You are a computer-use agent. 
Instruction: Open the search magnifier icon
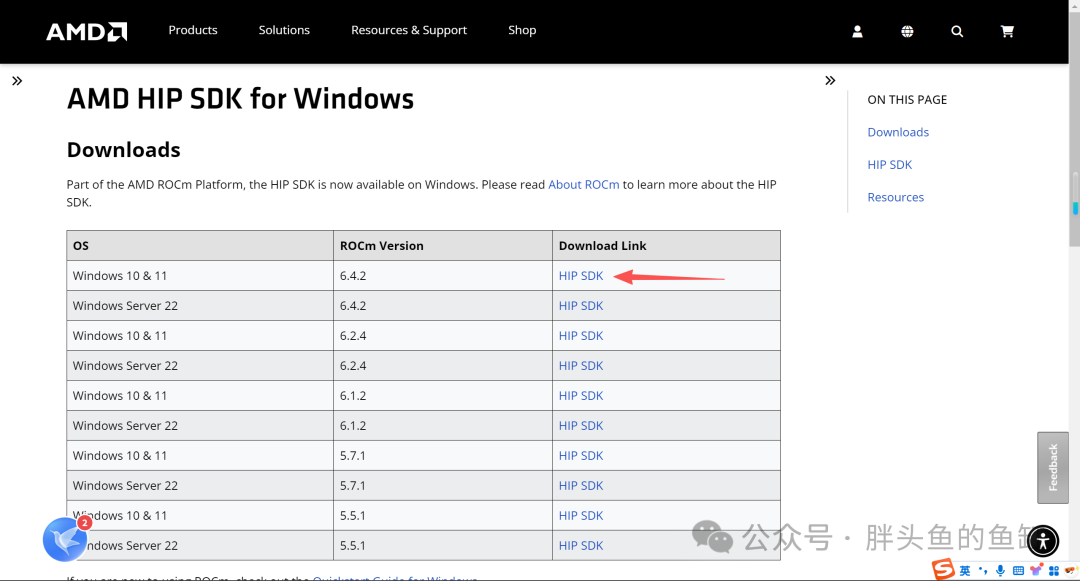pos(957,31)
